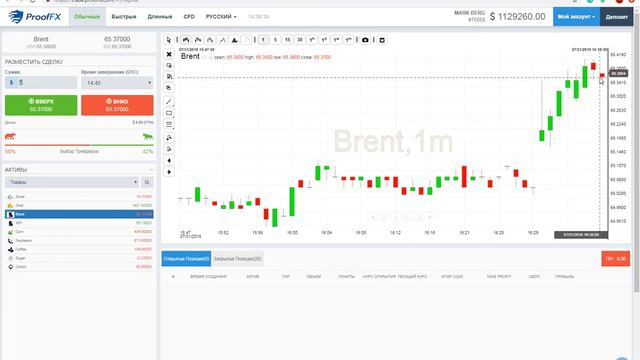Image resolution: width=640 pixels, height=360 pixels.
Task: Click the green bull icon
Action: (148, 136)
